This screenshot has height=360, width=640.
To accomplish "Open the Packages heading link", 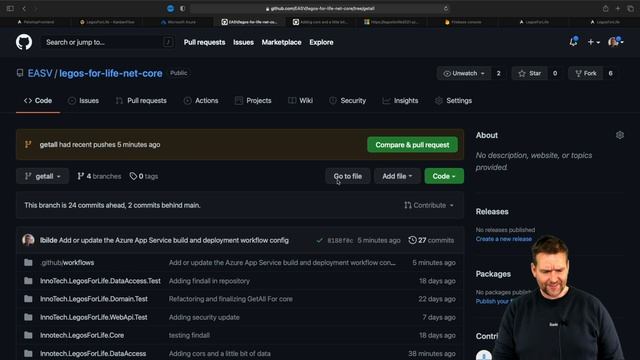I will (493, 274).
